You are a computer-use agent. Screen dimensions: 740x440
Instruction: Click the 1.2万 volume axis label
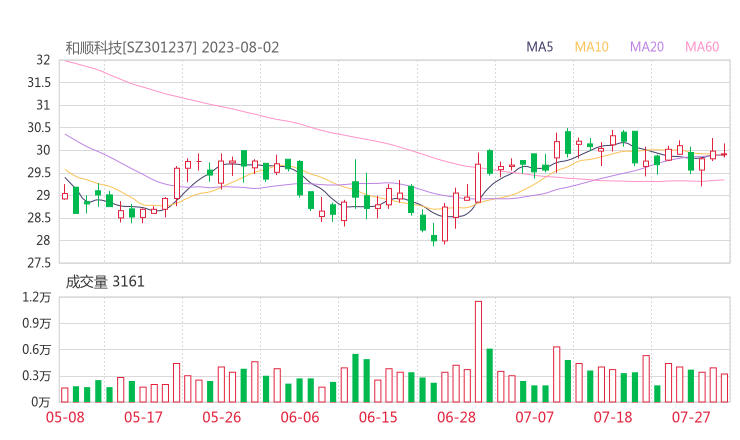click(36, 297)
